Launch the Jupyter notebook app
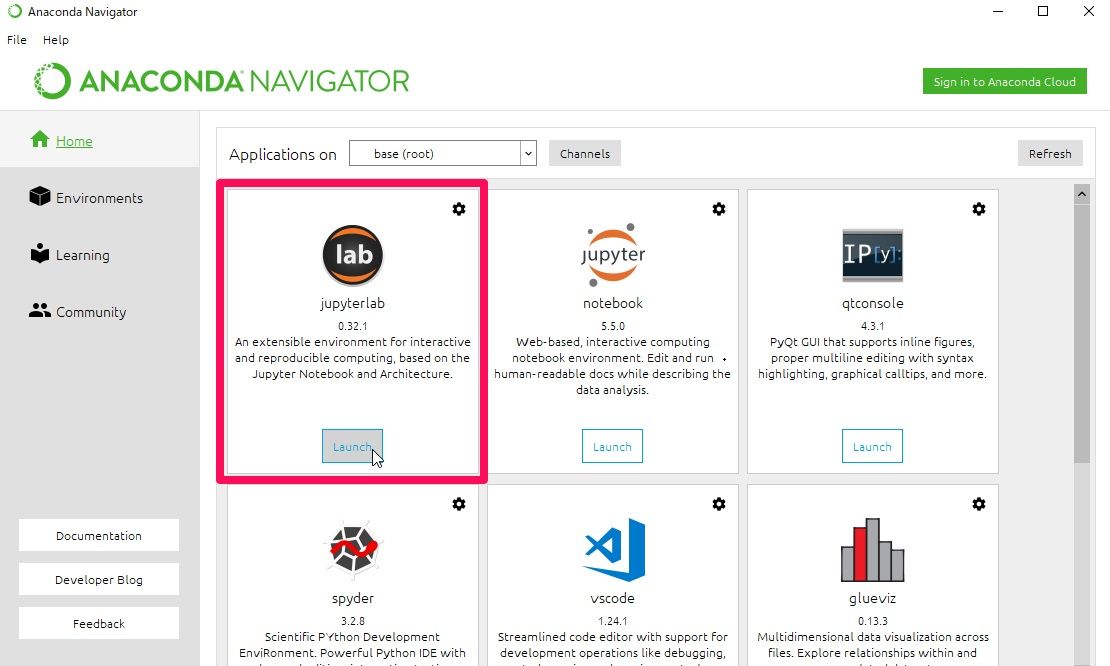1110x666 pixels. point(612,447)
